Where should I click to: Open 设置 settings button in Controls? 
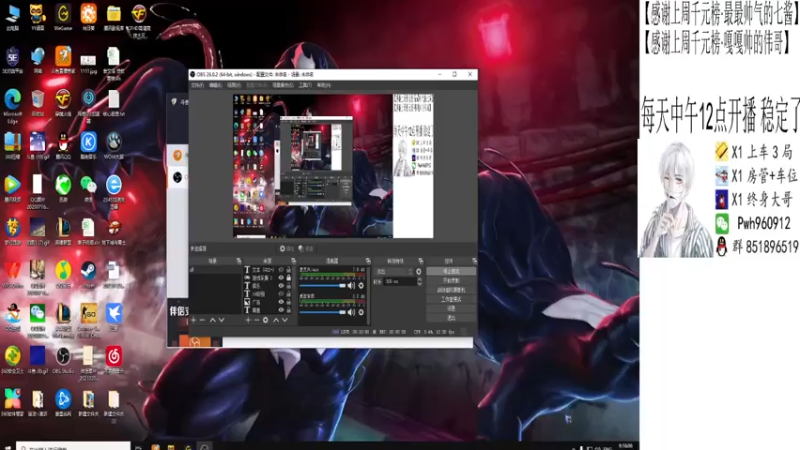tap(451, 308)
